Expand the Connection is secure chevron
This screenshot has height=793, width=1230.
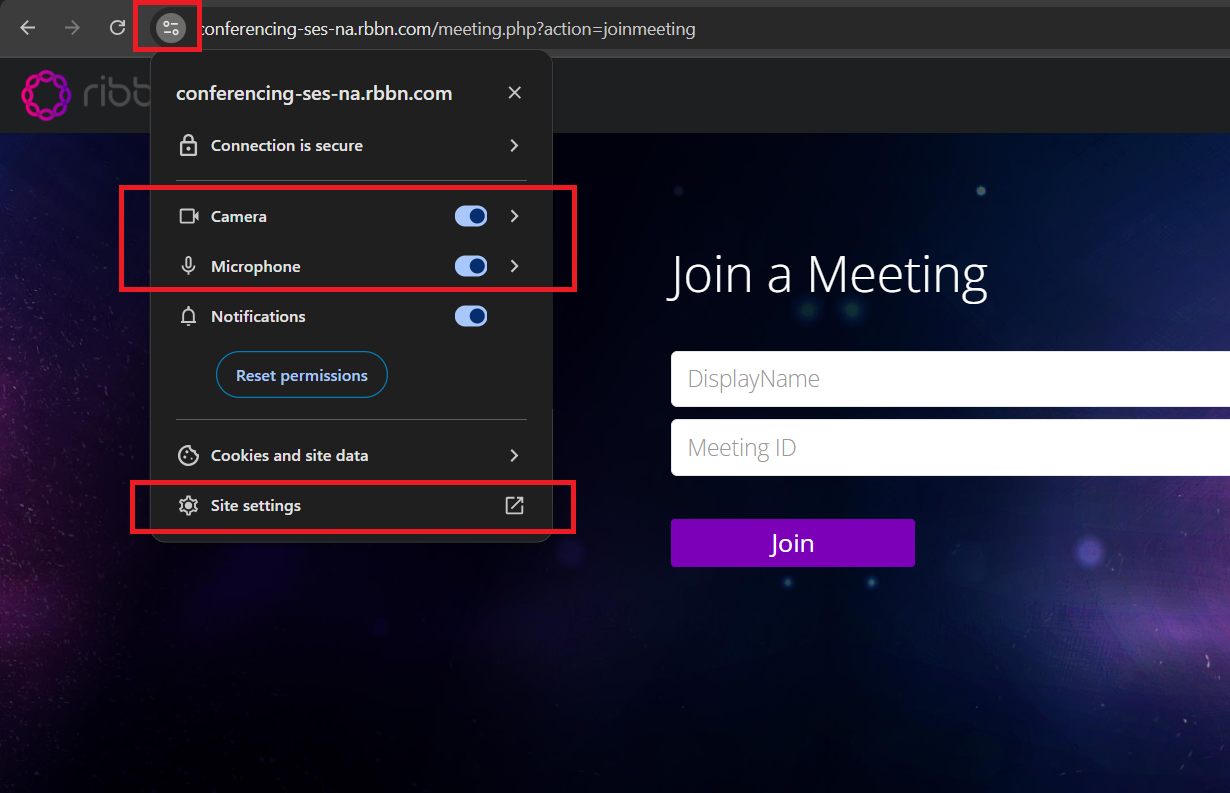coord(514,146)
